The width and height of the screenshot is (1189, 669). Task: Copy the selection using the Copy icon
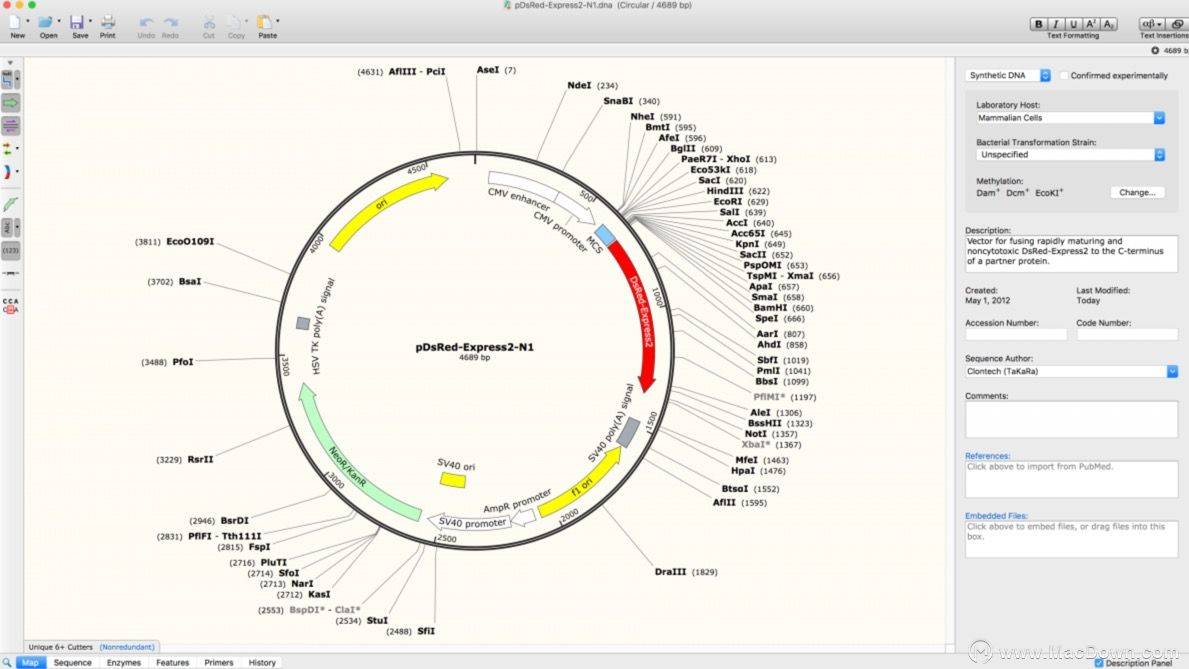pos(236,22)
